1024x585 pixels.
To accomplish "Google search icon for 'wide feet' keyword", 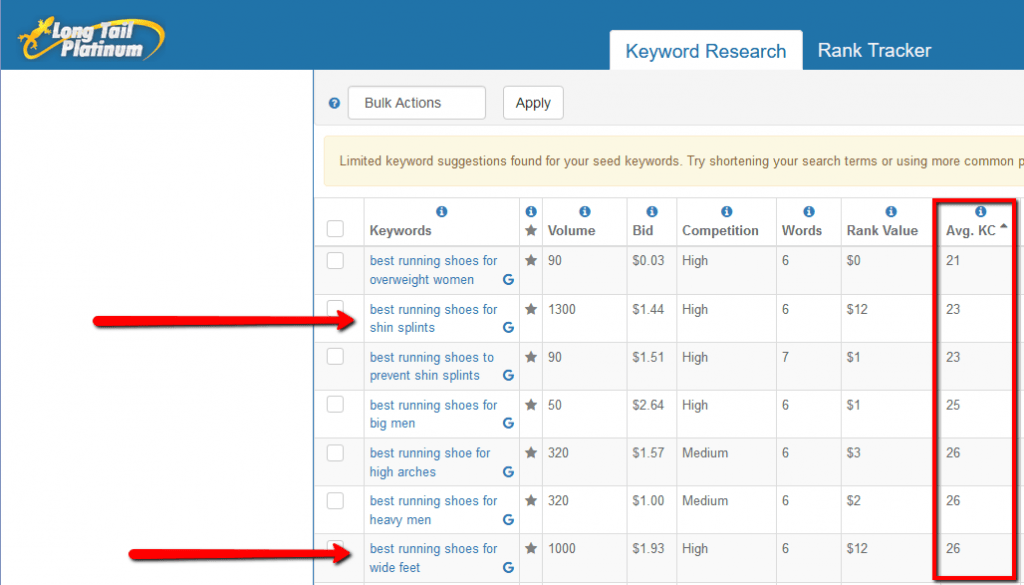I will [508, 567].
